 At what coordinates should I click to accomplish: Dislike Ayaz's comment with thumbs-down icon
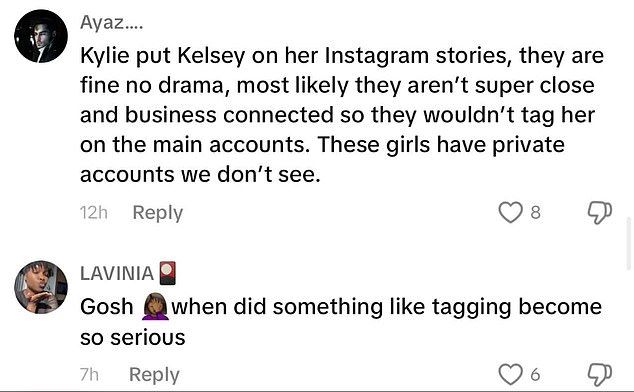click(x=599, y=213)
